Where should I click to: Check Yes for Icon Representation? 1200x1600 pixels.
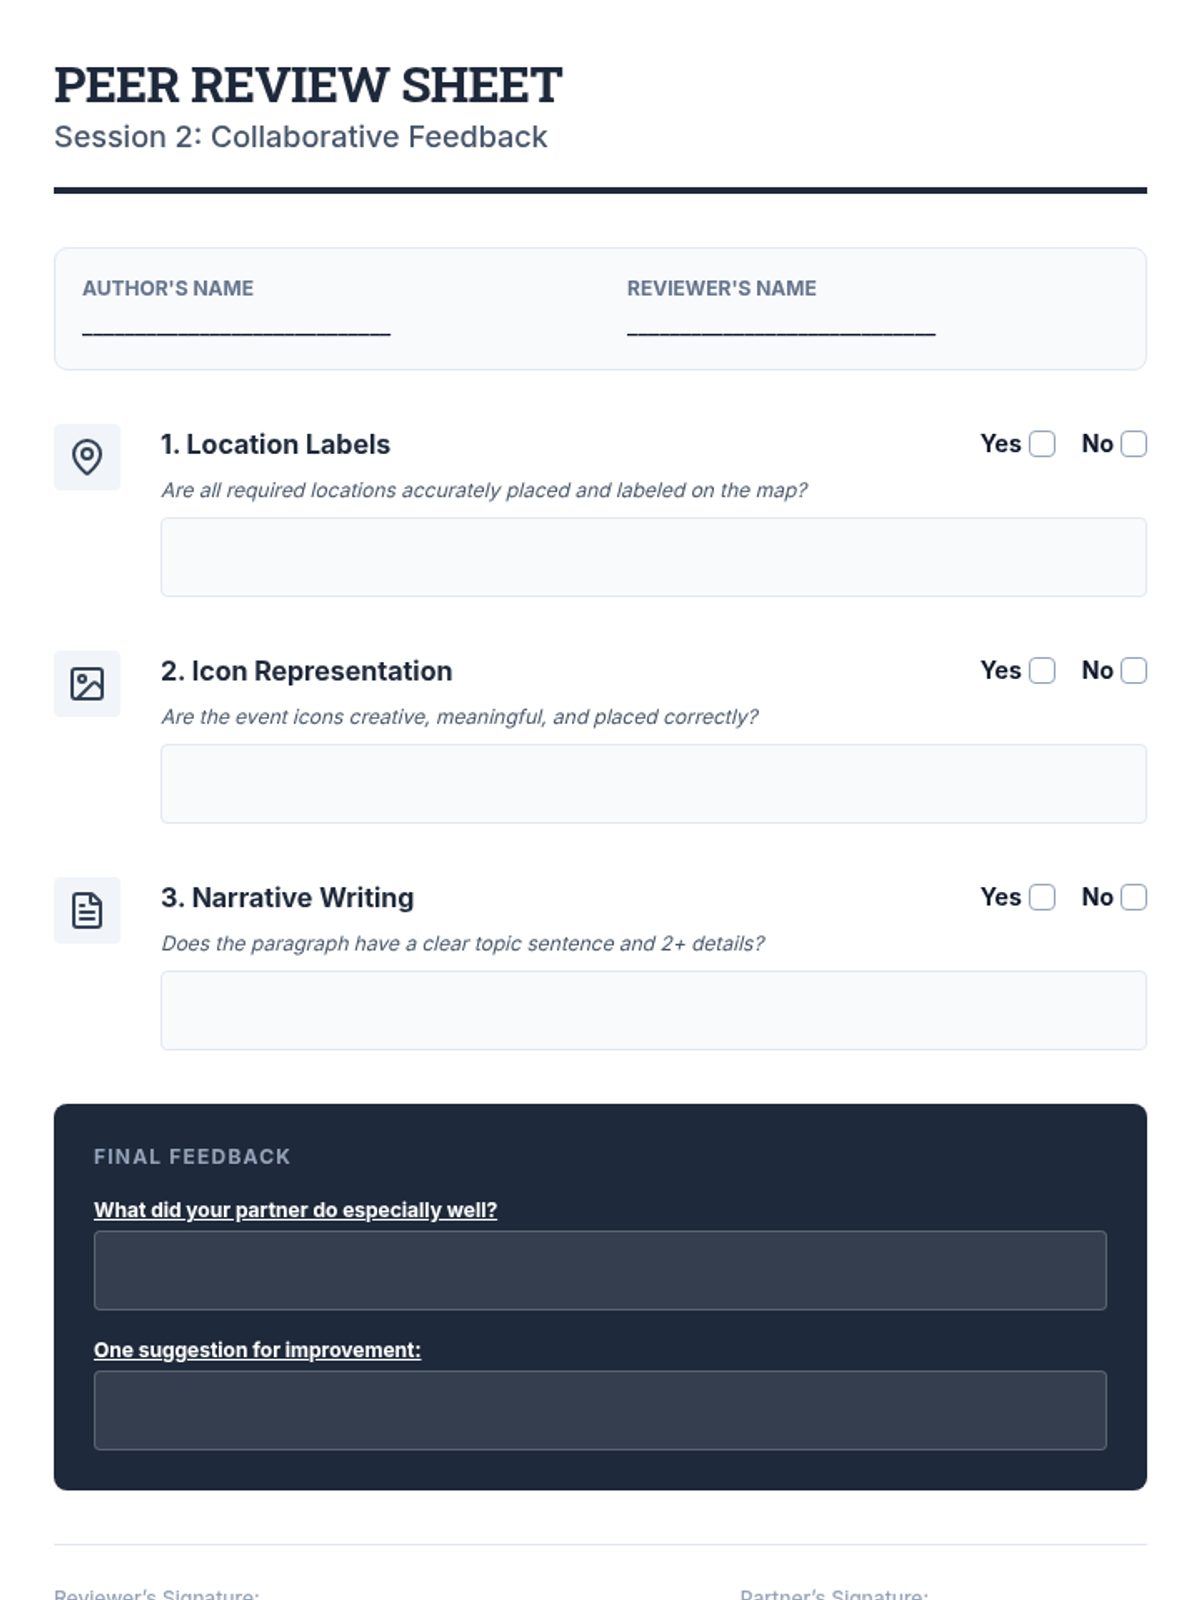coord(1042,670)
